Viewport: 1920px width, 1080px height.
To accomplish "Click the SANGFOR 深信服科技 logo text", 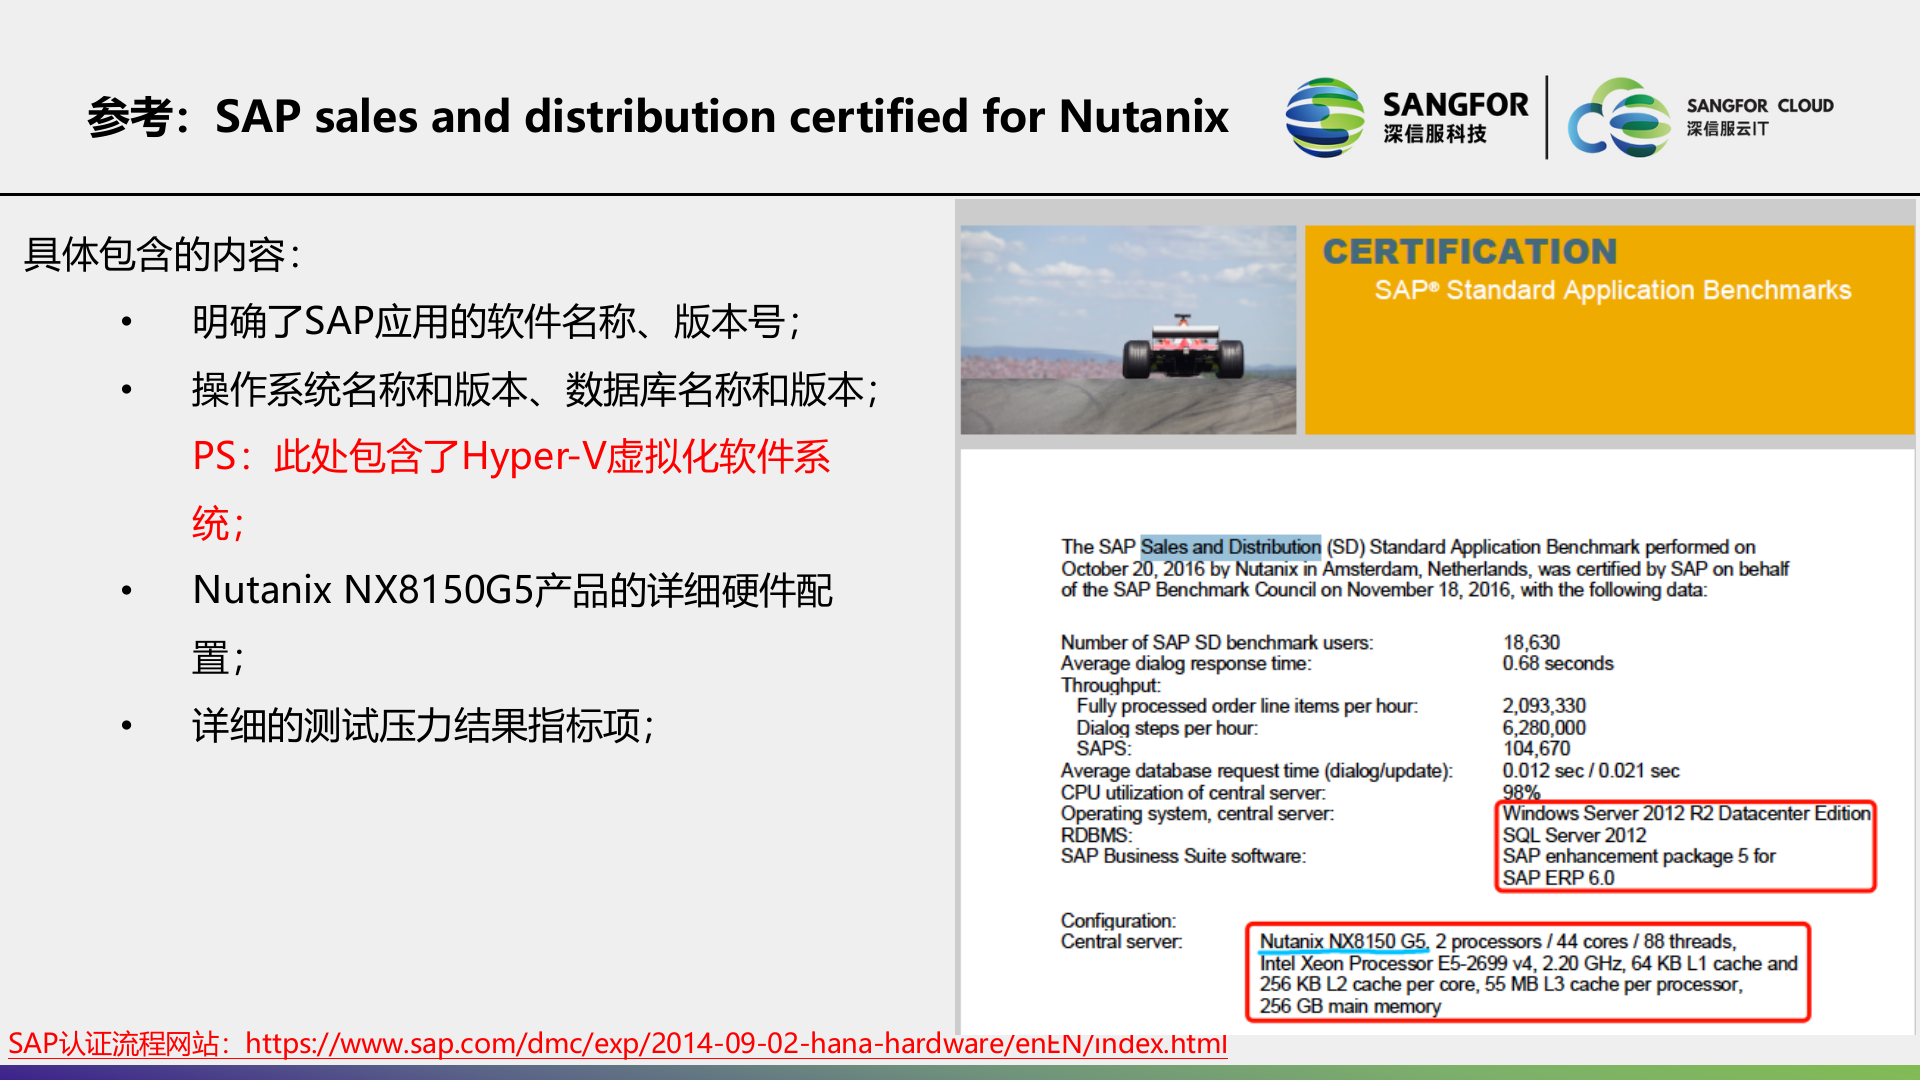I will coord(1454,117).
